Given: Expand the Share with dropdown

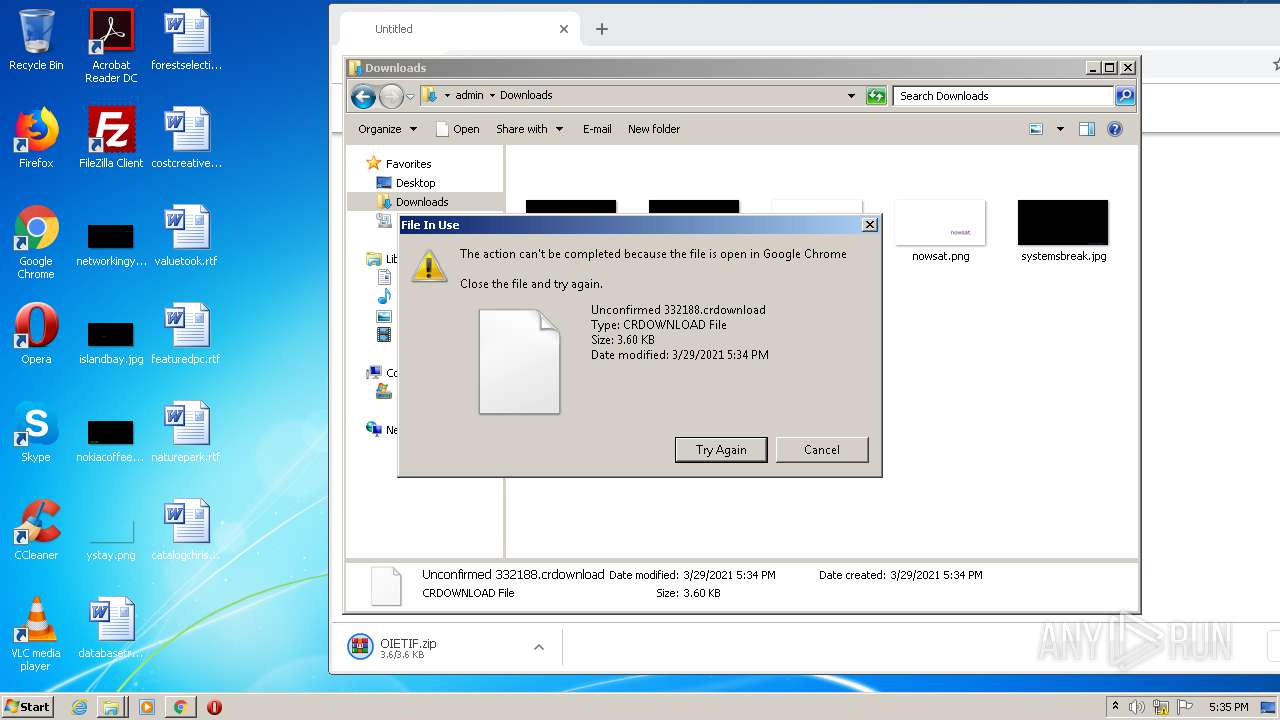Looking at the screenshot, I should point(530,129).
